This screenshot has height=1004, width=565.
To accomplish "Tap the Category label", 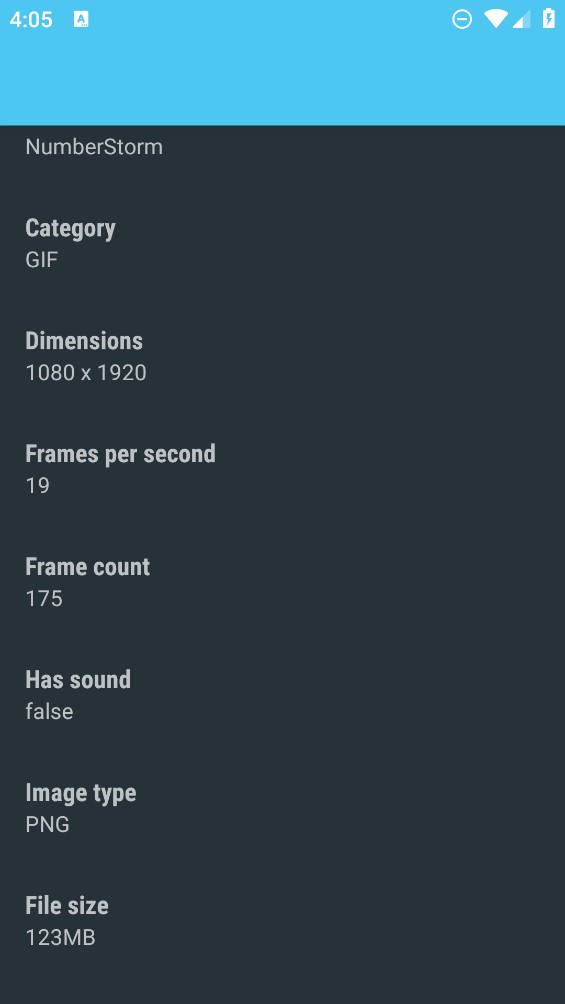I will (x=70, y=229).
